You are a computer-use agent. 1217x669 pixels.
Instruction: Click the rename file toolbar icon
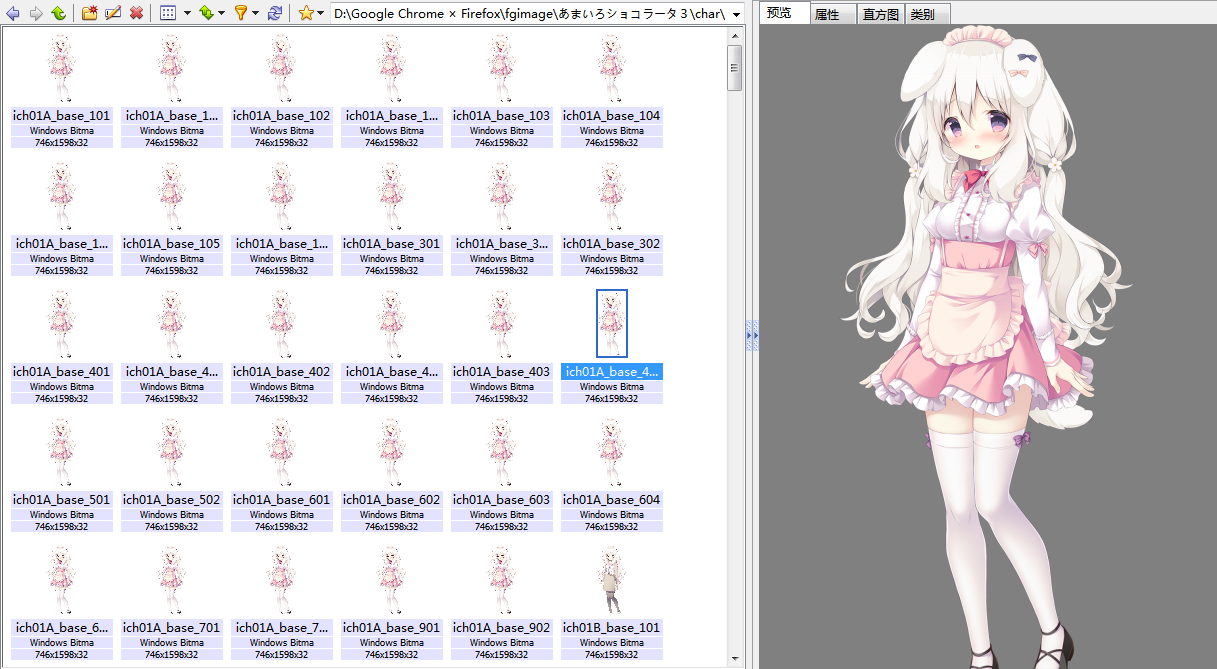[x=113, y=13]
